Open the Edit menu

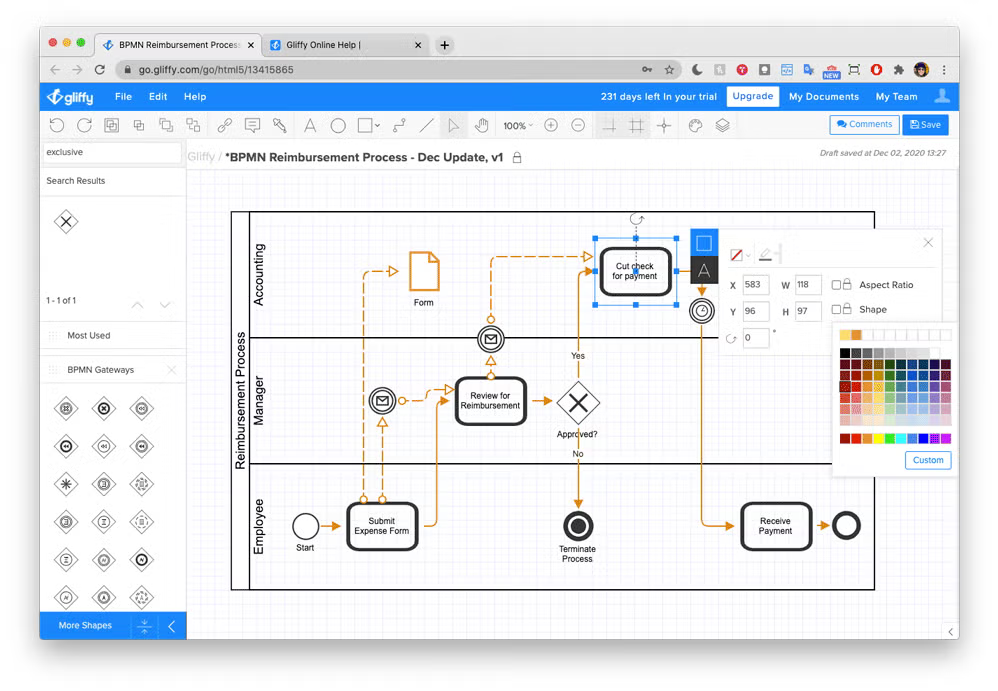[x=158, y=97]
